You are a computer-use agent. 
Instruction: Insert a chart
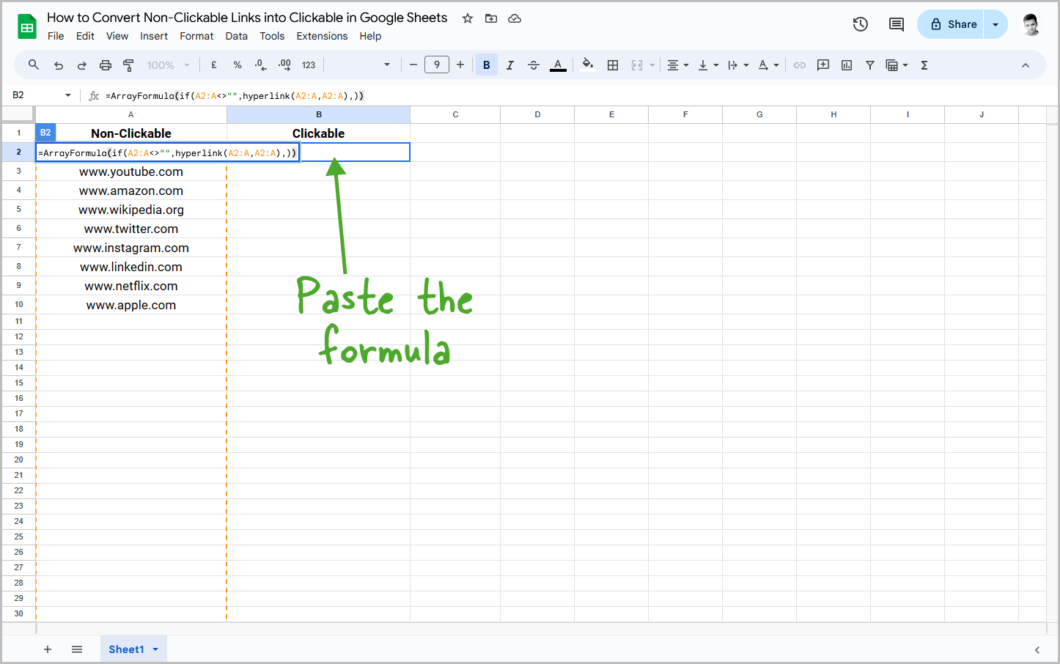[x=846, y=65]
